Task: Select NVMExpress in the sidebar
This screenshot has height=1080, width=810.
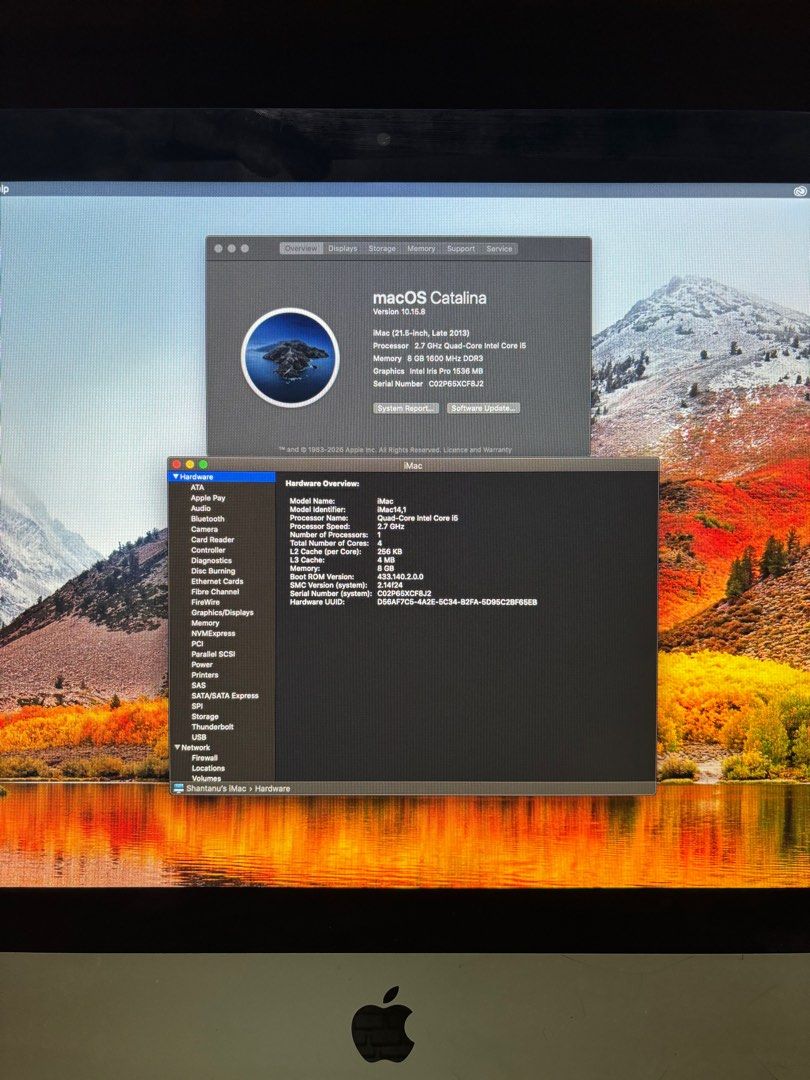Action: pyautogui.click(x=214, y=633)
